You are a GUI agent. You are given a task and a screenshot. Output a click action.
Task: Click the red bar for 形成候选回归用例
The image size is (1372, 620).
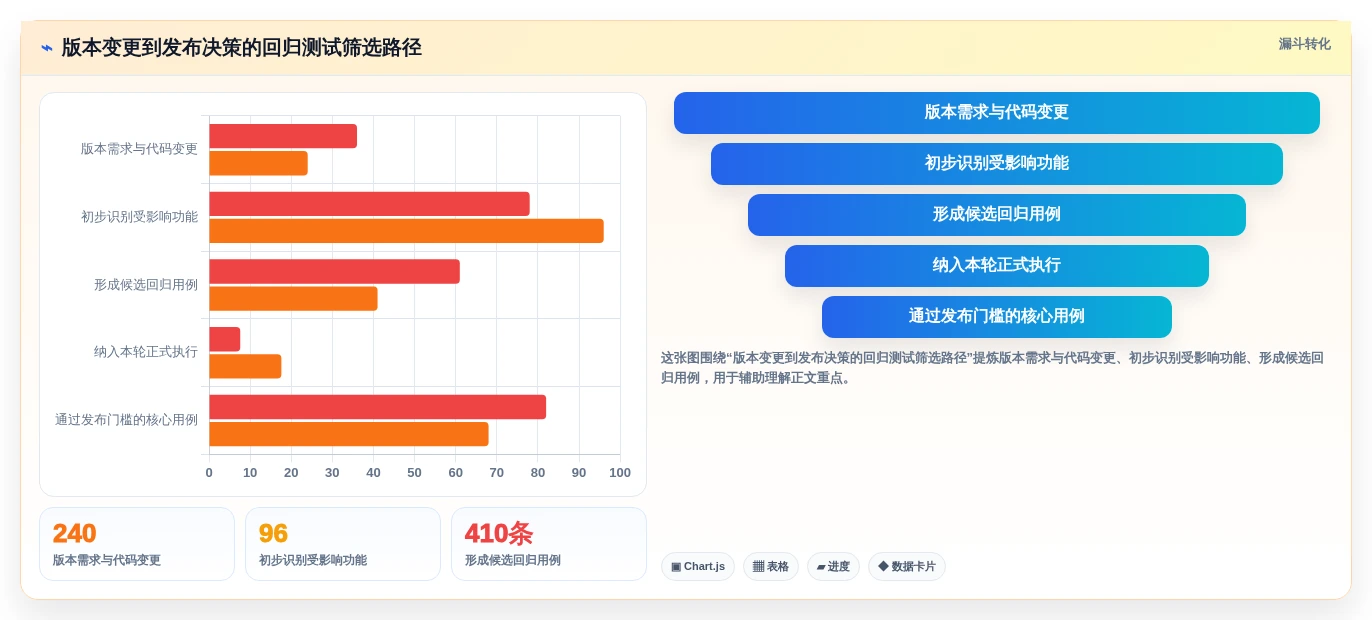(334, 272)
